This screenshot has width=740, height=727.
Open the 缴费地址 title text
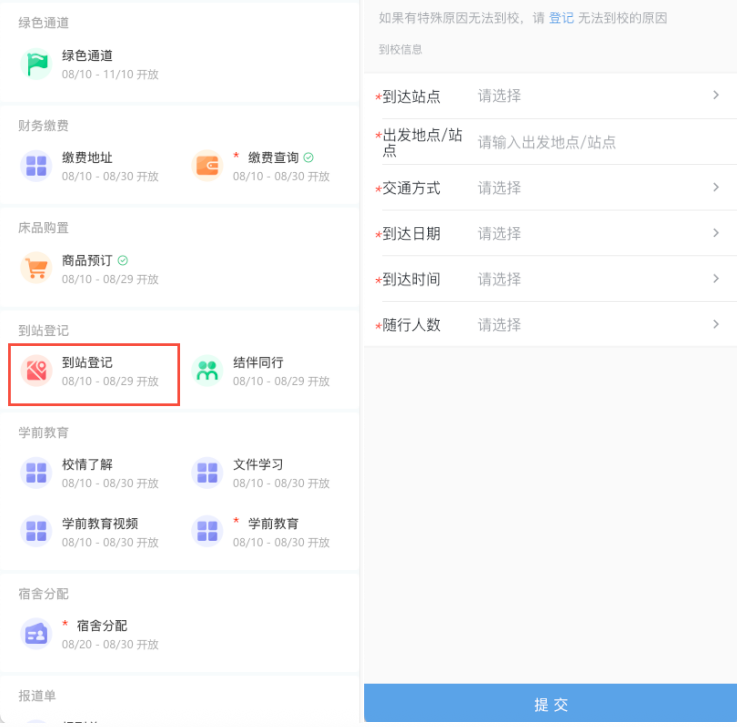(87, 158)
